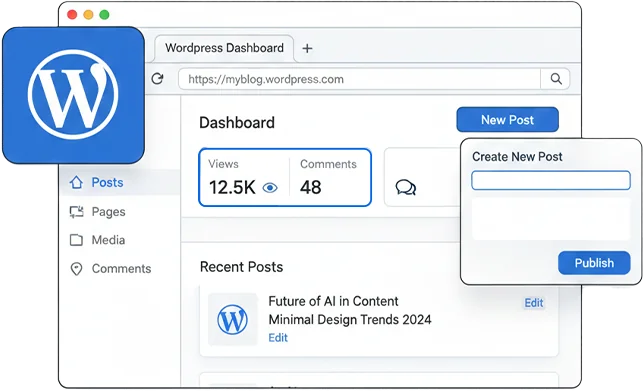Click the post title field in Create New Post
This screenshot has width=643, height=391.
(551, 181)
